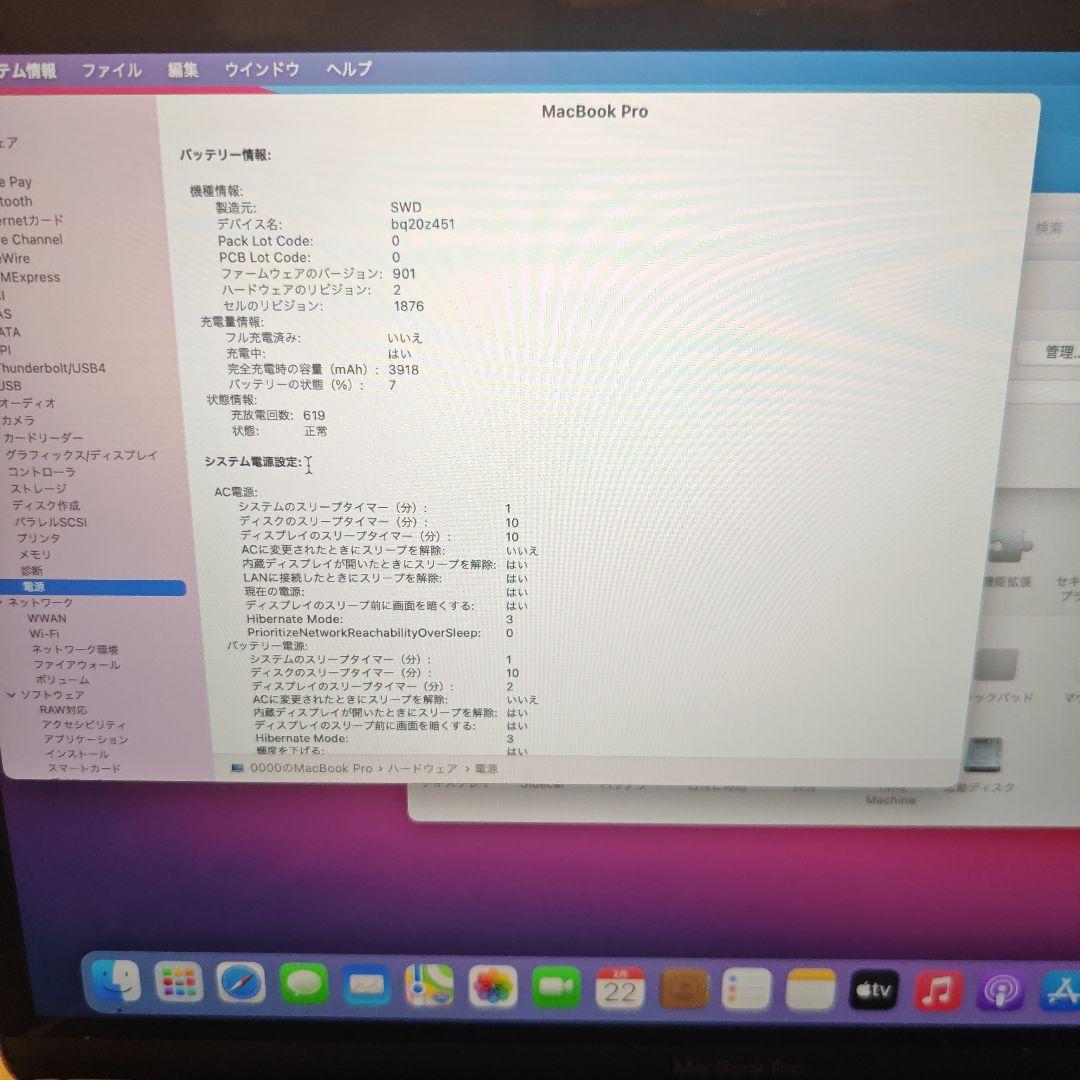Launch Apple TV from the Dock
The height and width of the screenshot is (1080, 1080).
click(873, 991)
